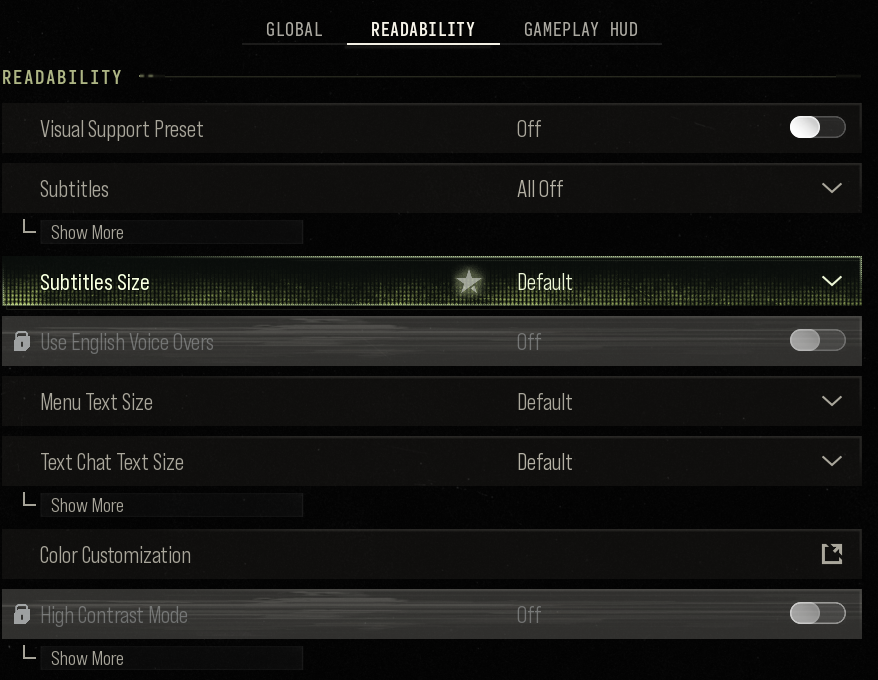The image size is (878, 680).
Task: Show More options below Text Chat Text Size
Action: point(171,505)
